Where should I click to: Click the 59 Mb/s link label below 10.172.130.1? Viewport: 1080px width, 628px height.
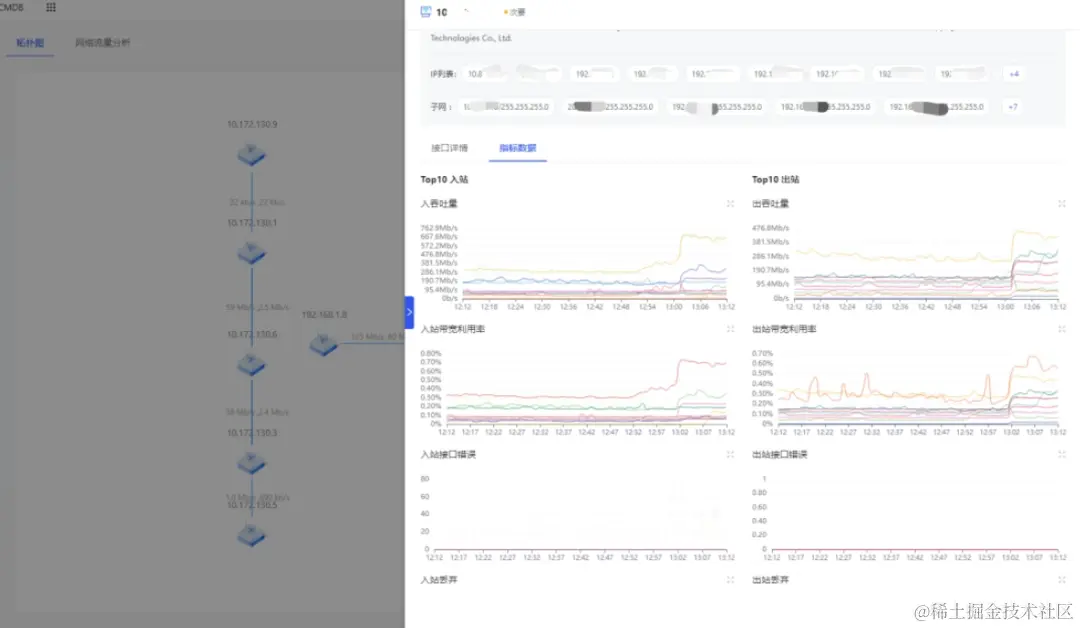(x=258, y=307)
